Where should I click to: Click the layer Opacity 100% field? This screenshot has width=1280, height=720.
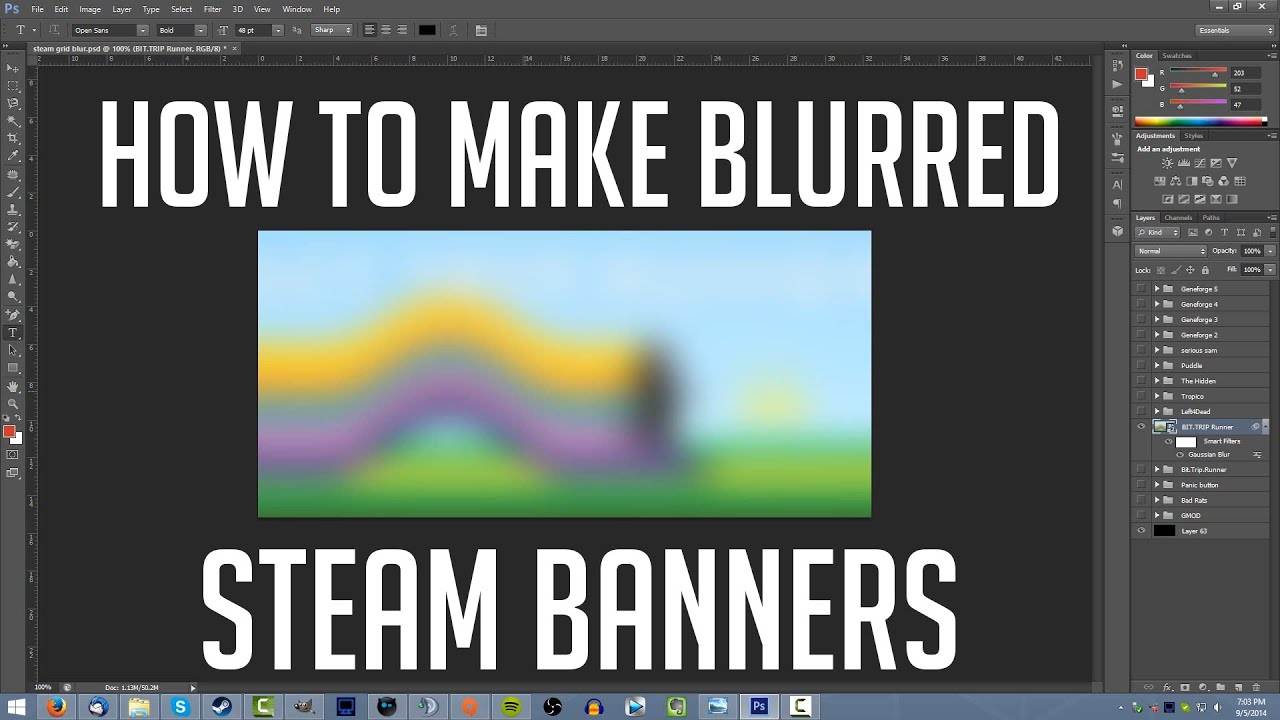(1252, 251)
